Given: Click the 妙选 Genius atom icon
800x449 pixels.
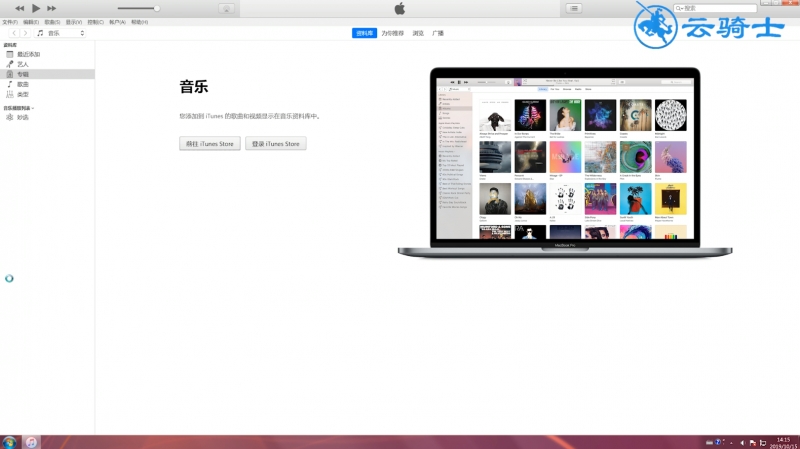Looking at the screenshot, I should [x=9, y=117].
